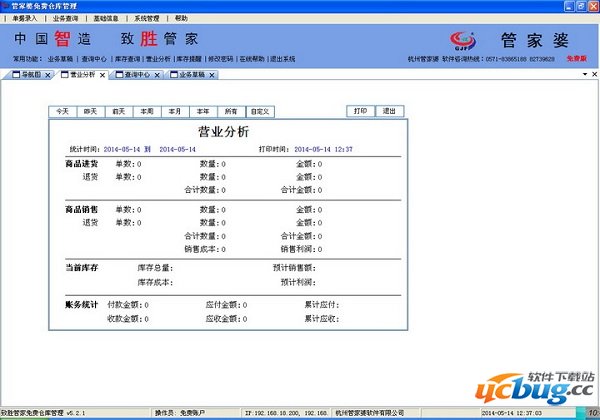Click the IP address status bar entry
This screenshot has width=600, height=420.
pos(286,413)
